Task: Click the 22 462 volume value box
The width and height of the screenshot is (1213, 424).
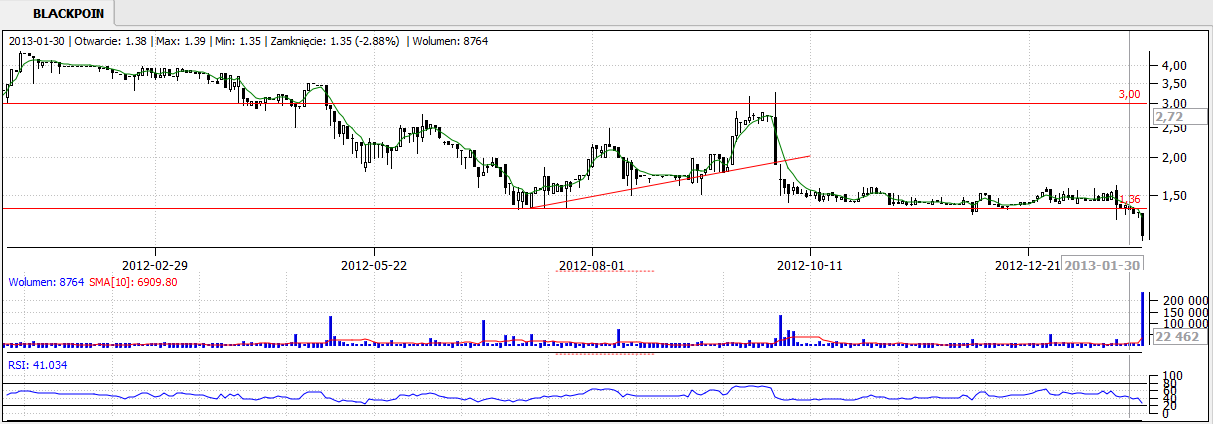Action: [x=1175, y=337]
